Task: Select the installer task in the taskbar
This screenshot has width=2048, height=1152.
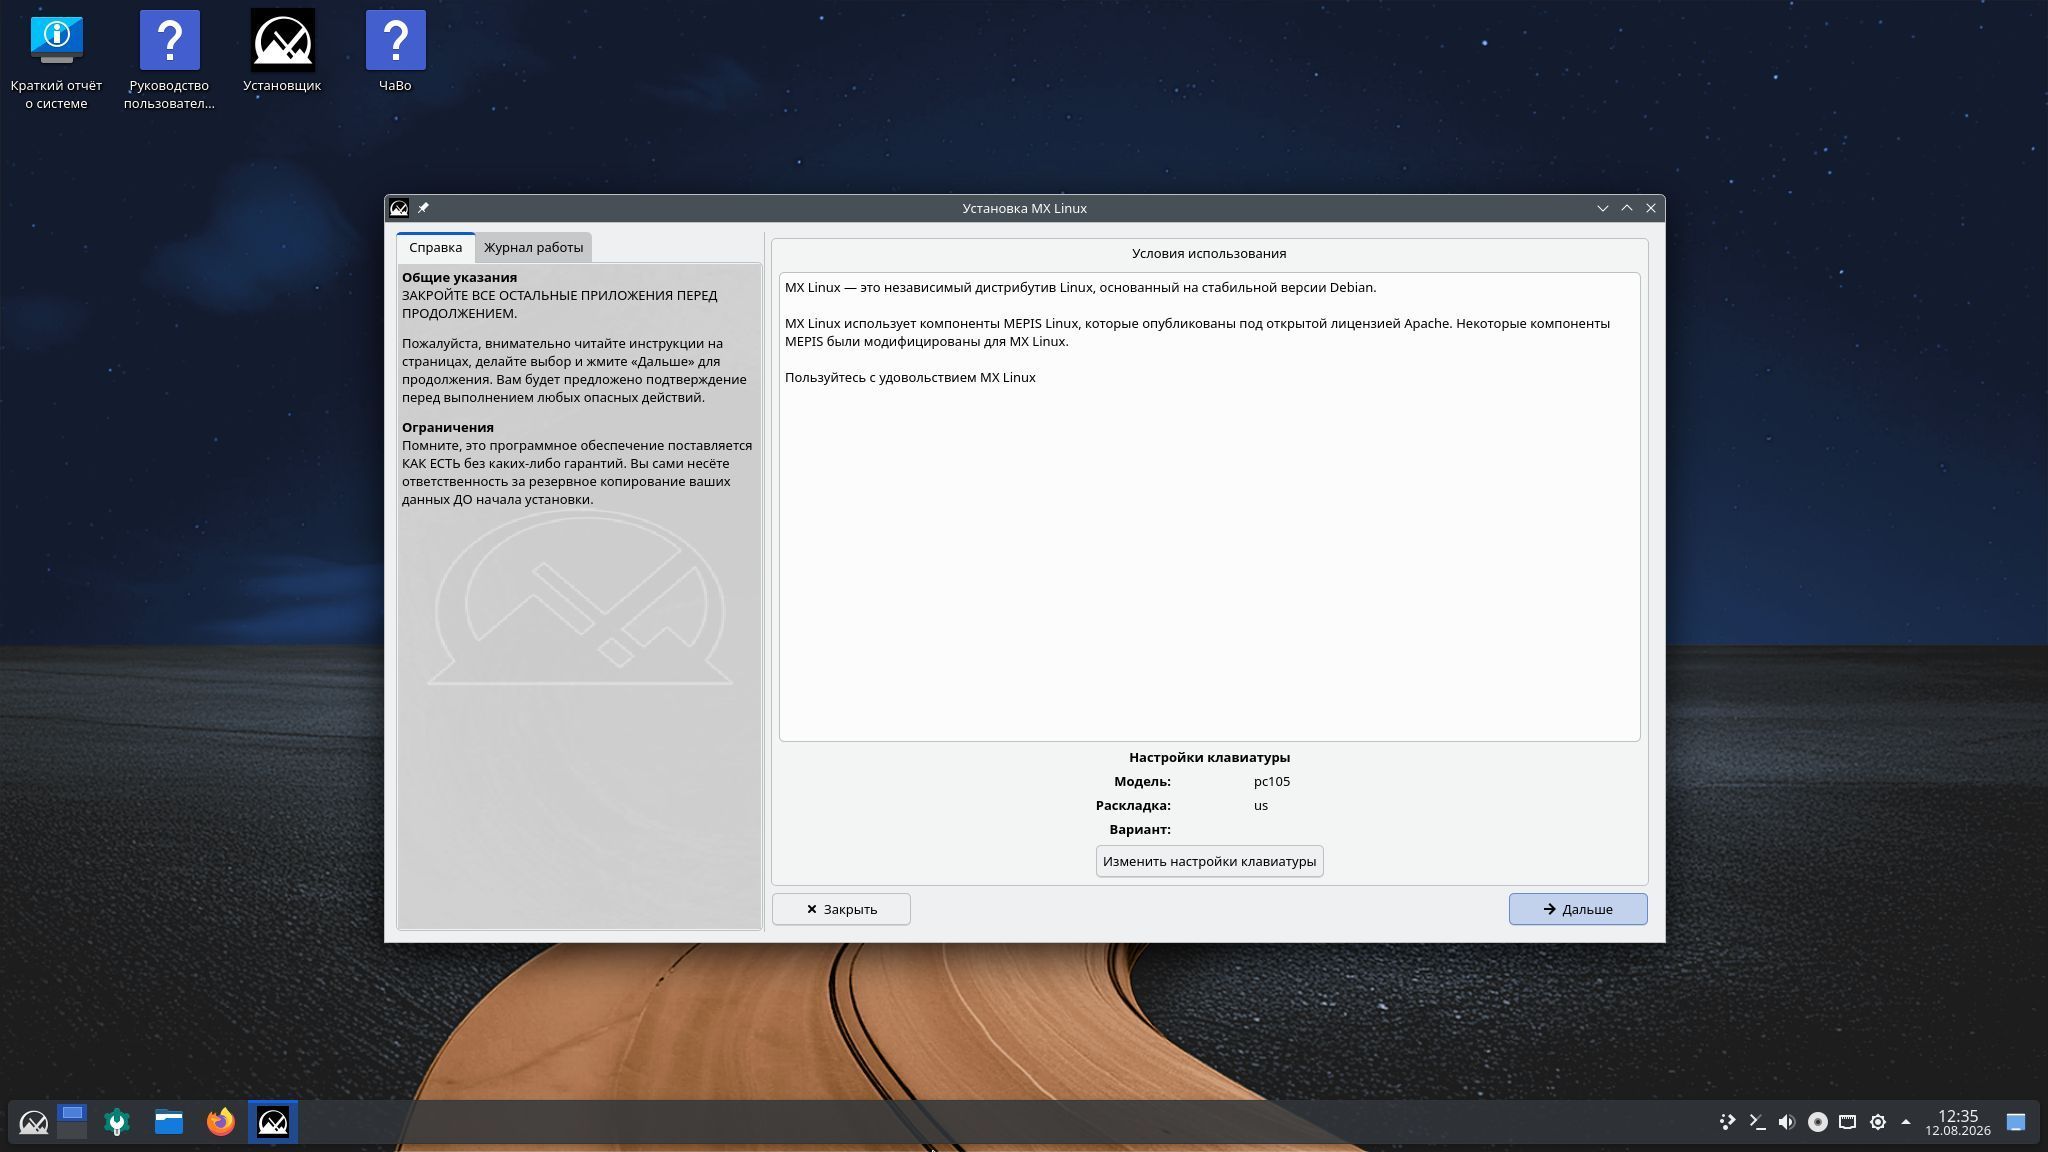Action: tap(273, 1122)
